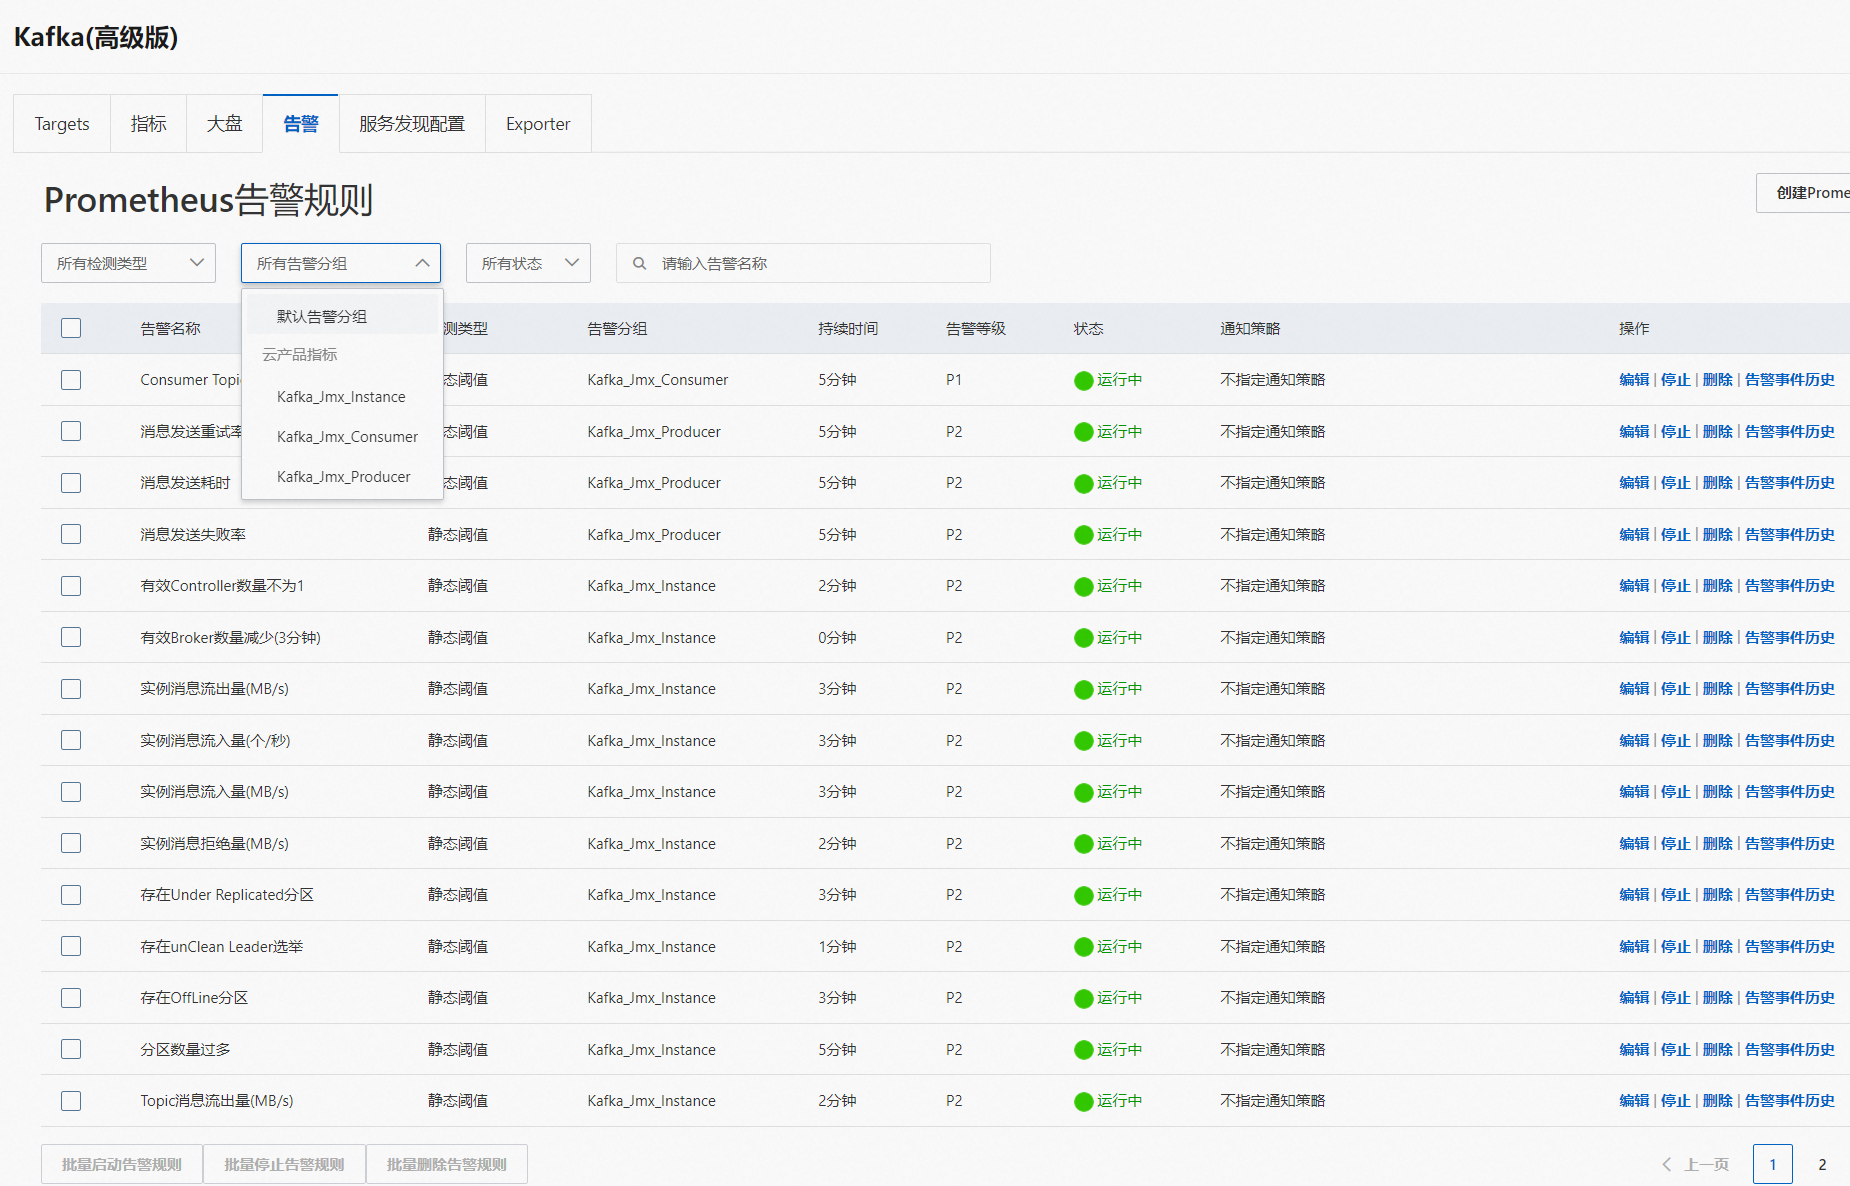Open 告警事件历史 for 实例消息流入量(个/秒)
The height and width of the screenshot is (1186, 1850).
click(1790, 741)
